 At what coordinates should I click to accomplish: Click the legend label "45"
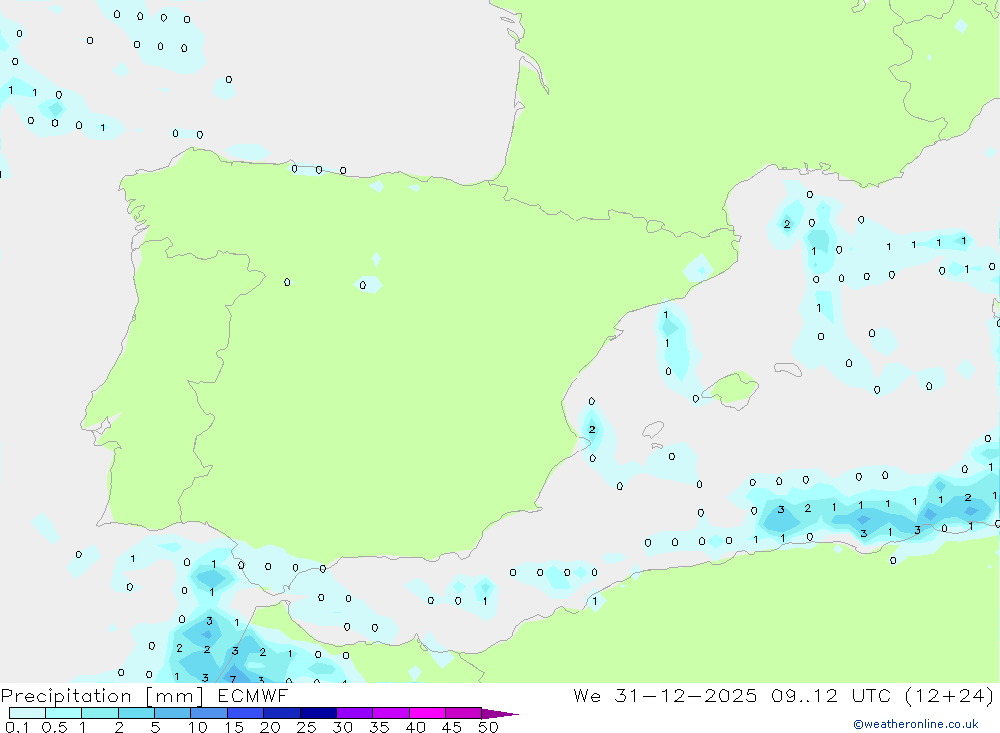[452, 727]
